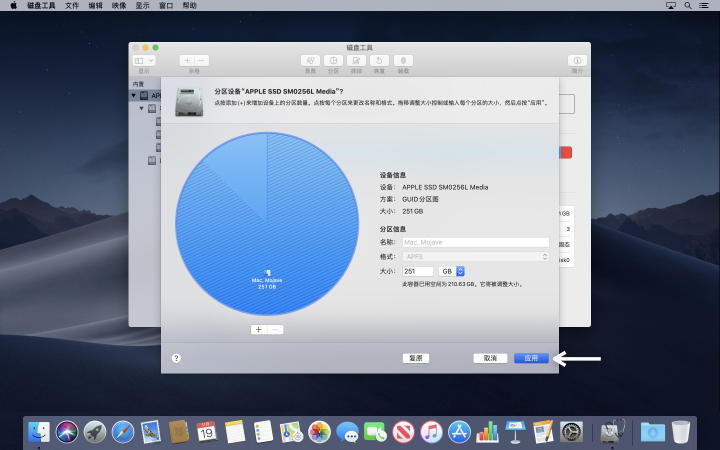Click the 名称 partition name field

pyautogui.click(x=476, y=242)
